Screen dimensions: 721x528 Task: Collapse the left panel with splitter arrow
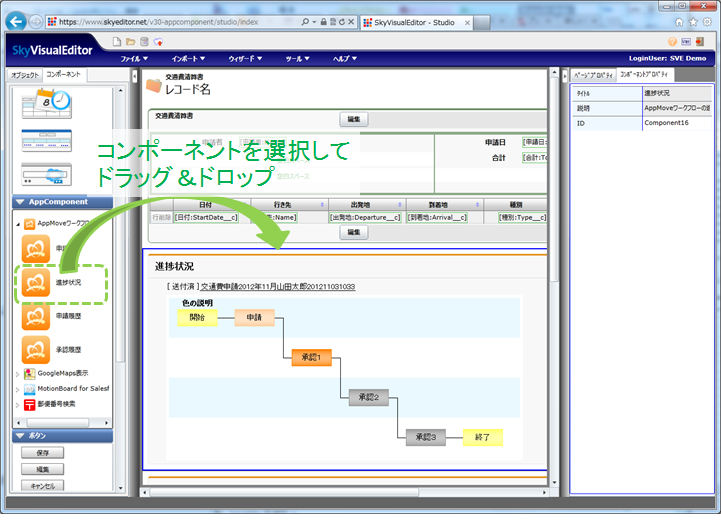[x=135, y=76]
